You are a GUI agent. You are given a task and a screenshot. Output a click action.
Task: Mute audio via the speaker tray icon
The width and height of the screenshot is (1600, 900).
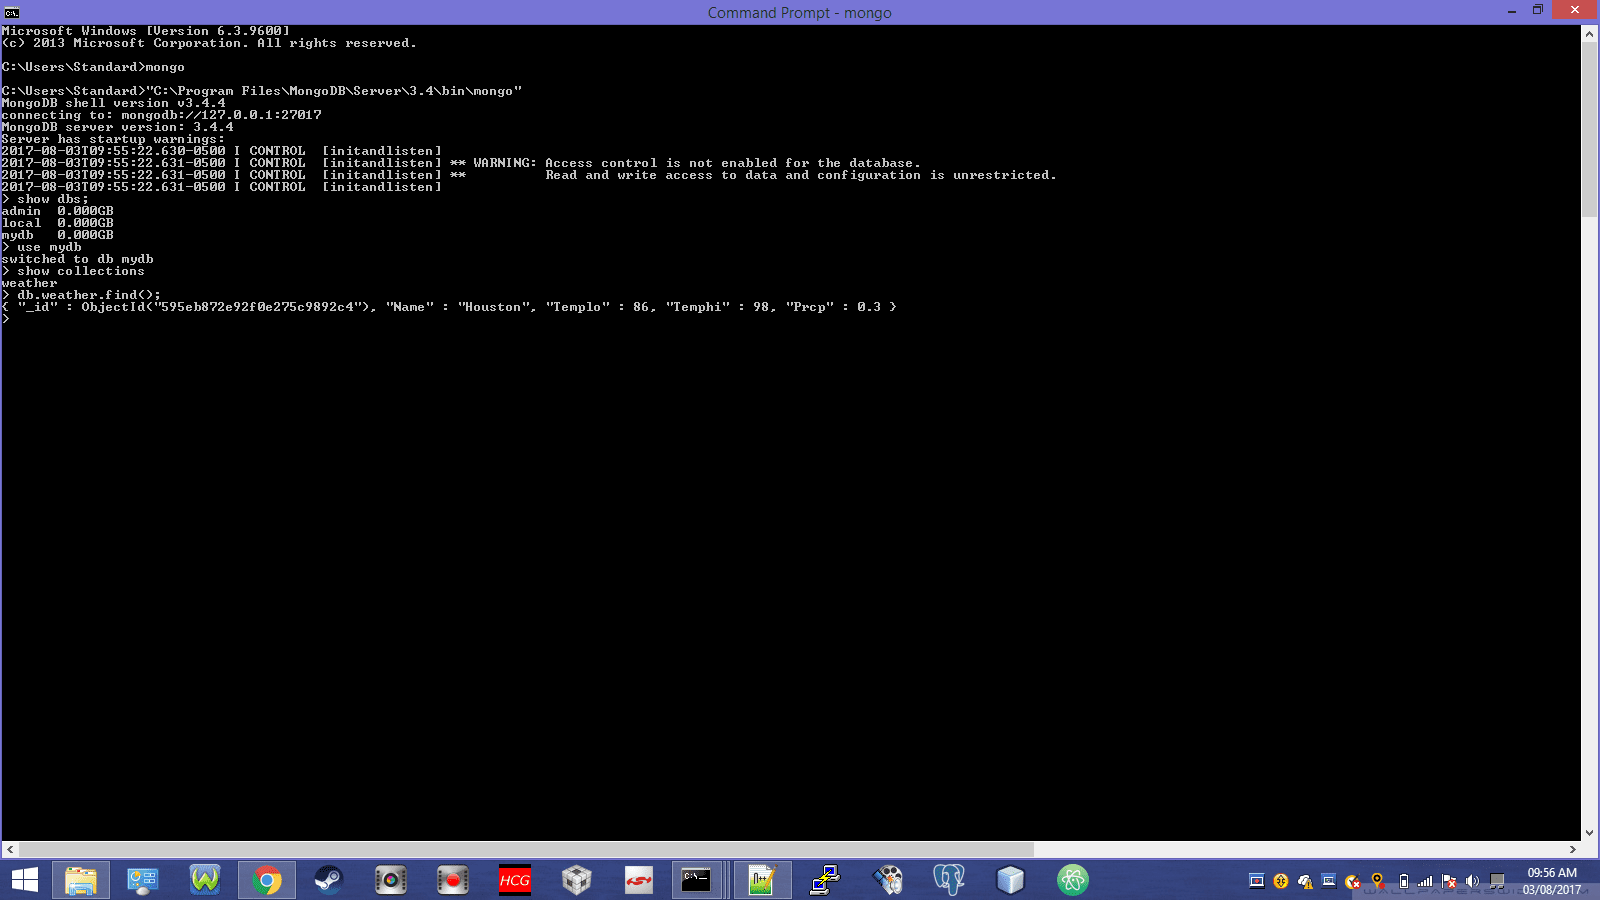coord(1471,882)
